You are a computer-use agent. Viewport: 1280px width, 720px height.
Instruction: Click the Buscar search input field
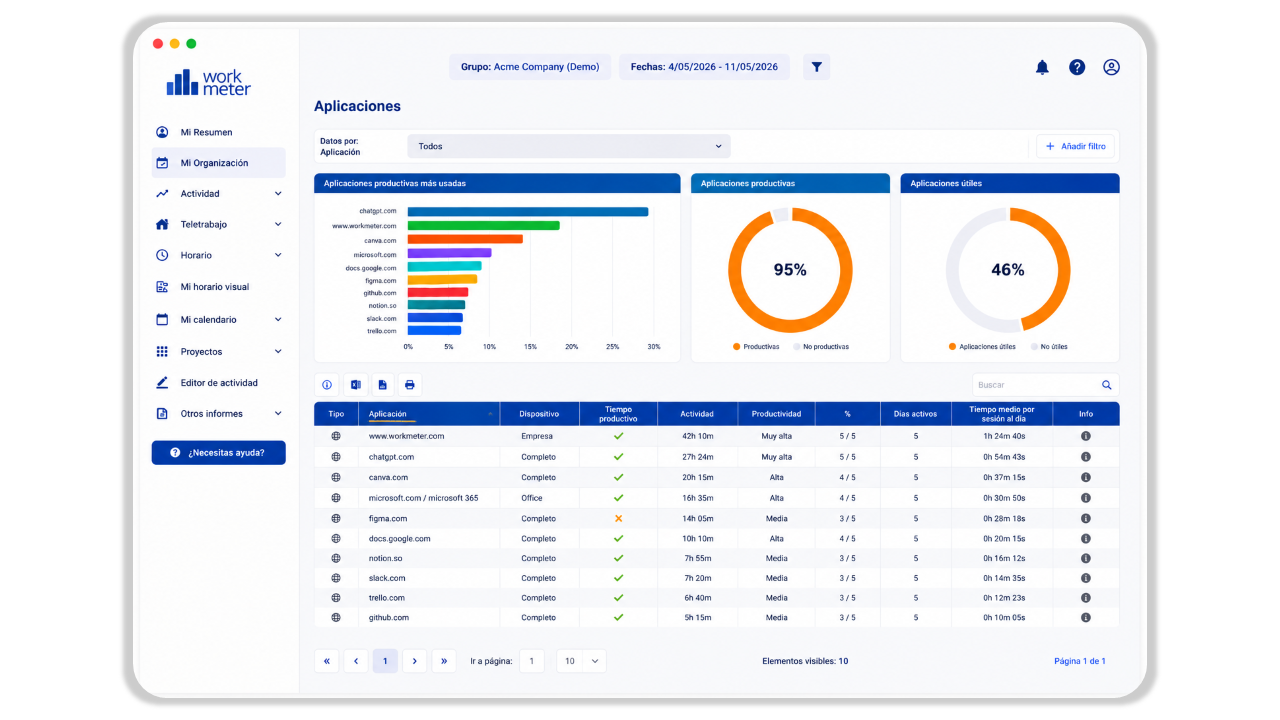[1035, 385]
